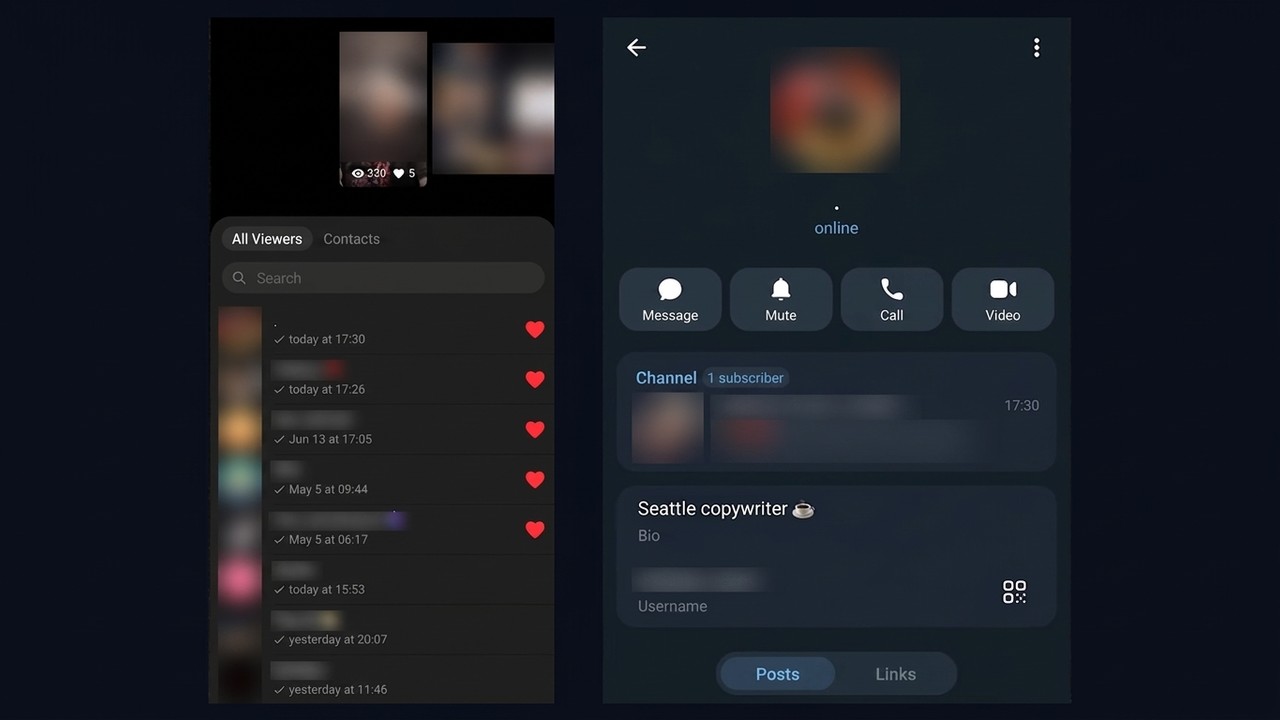Viewport: 1280px width, 720px height.
Task: Select the All Viewers tab
Action: coord(267,239)
